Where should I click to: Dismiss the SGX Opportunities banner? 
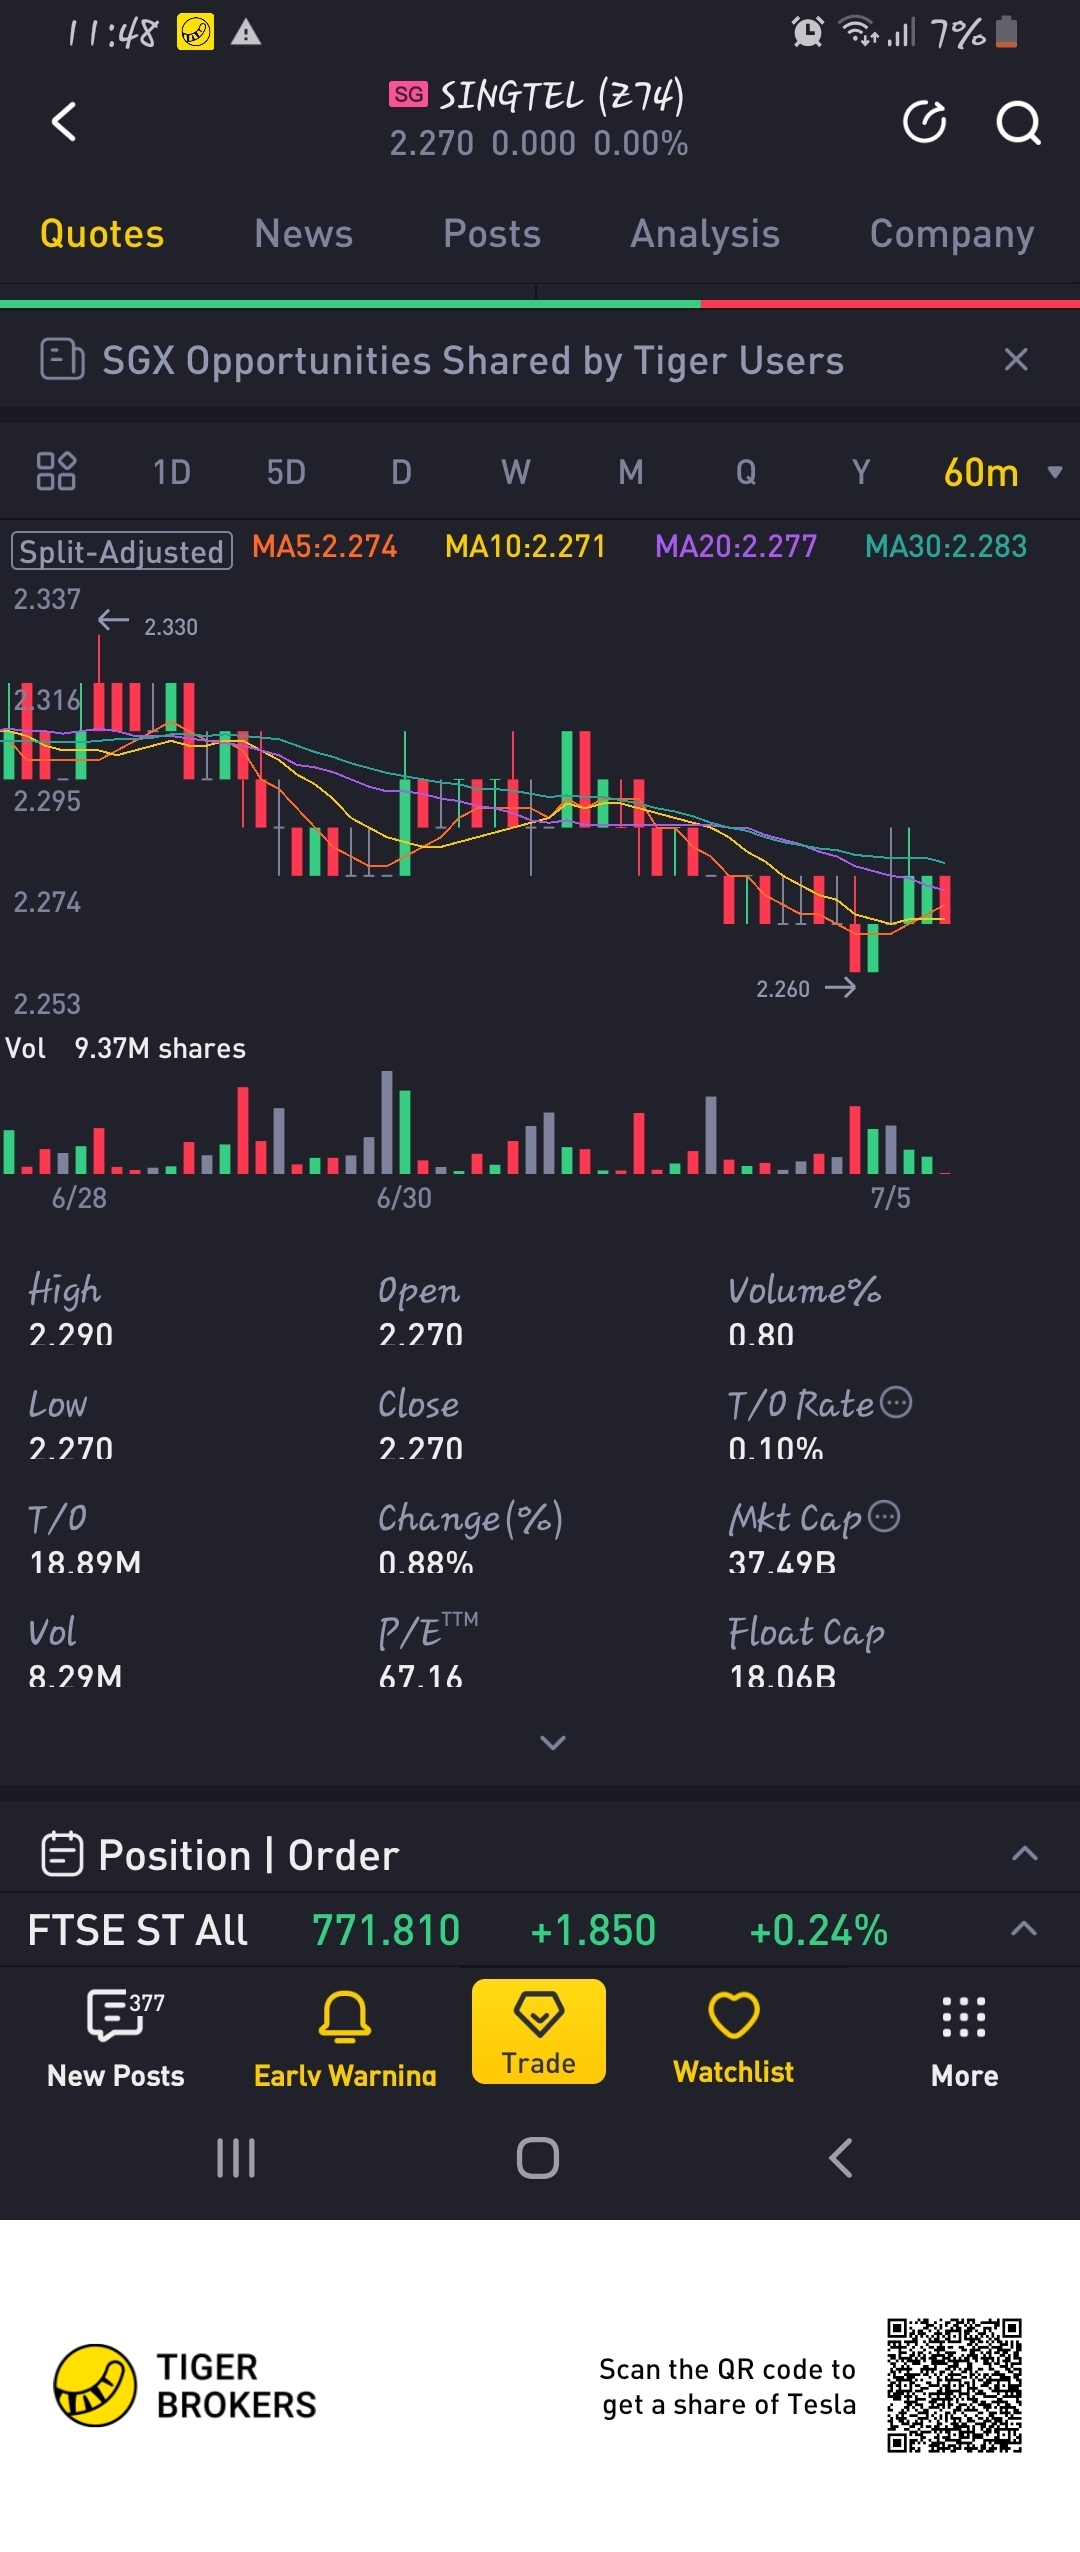click(x=1016, y=360)
